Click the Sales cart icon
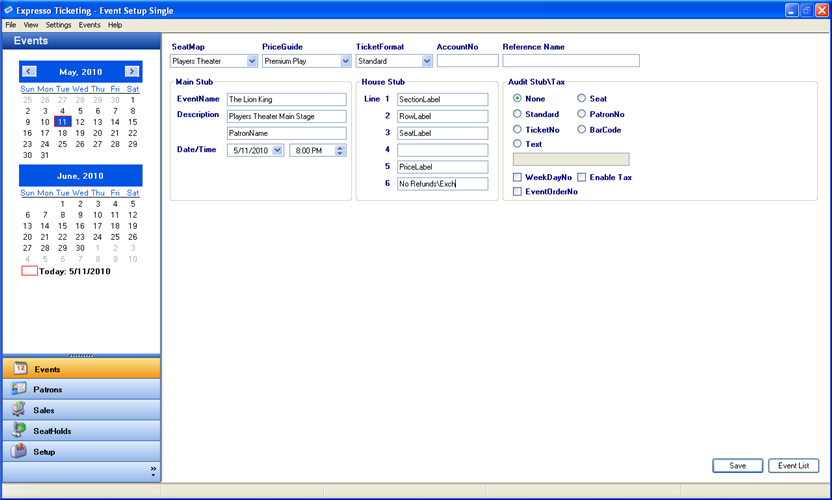Viewport: 832px width, 500px height. 19,410
